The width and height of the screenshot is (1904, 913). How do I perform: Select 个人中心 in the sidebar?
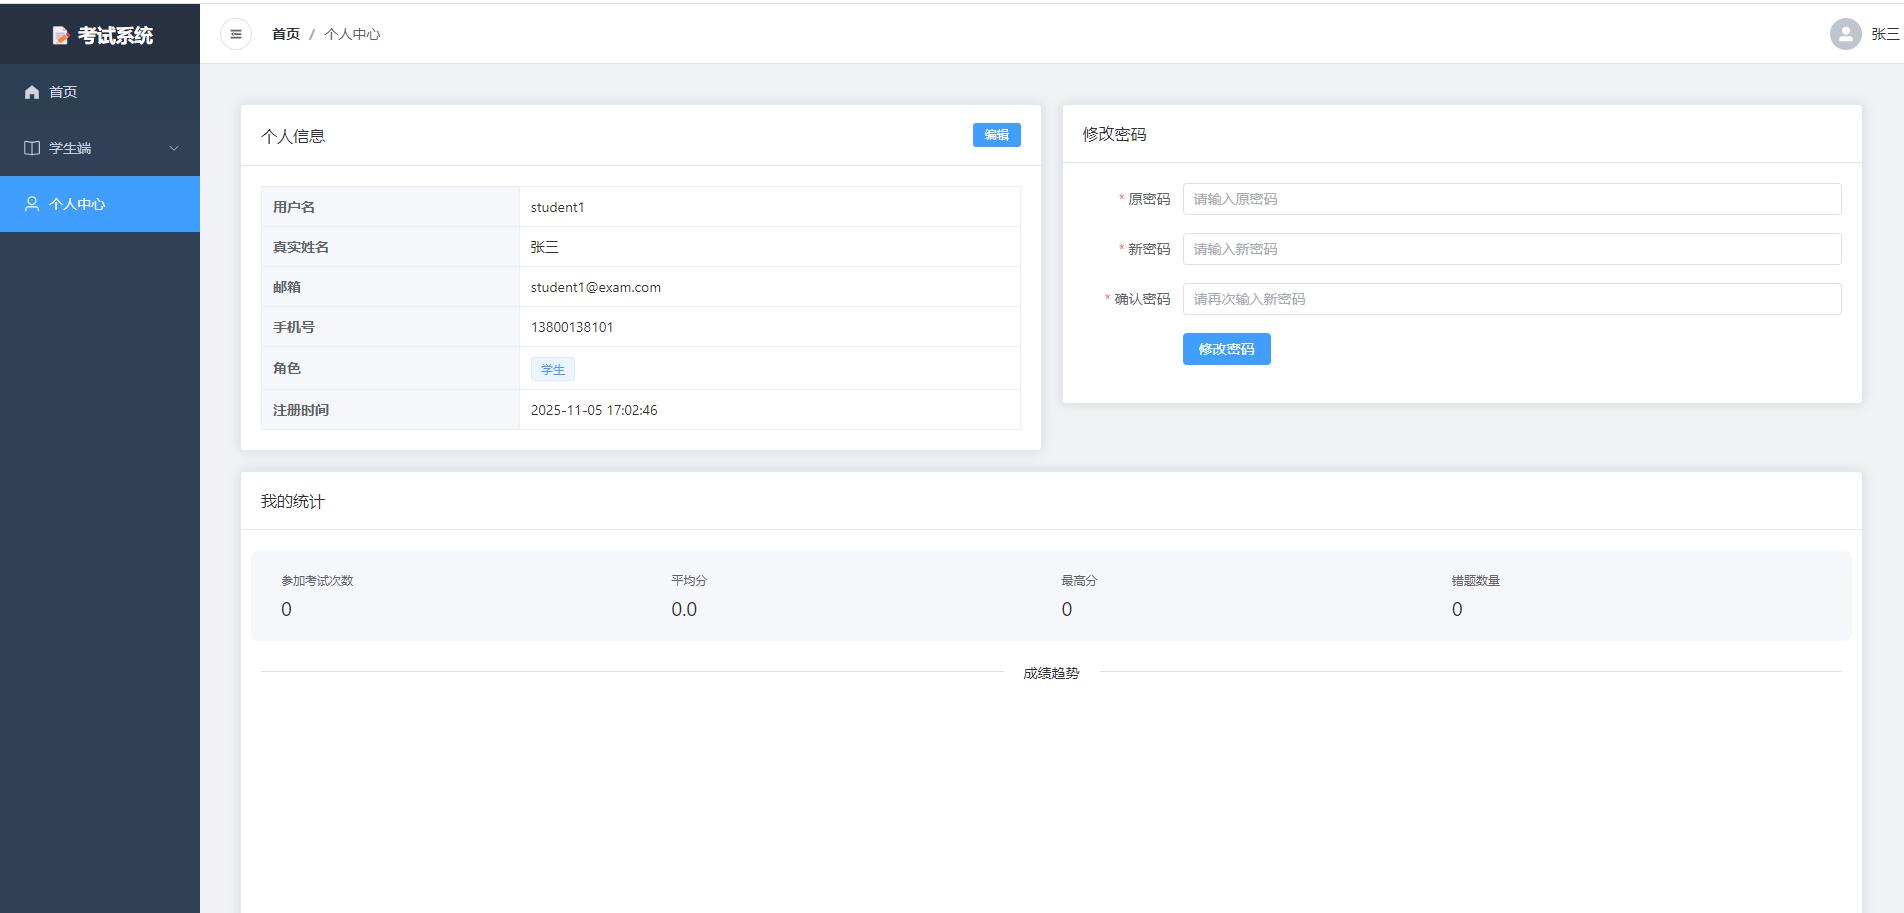[77, 204]
